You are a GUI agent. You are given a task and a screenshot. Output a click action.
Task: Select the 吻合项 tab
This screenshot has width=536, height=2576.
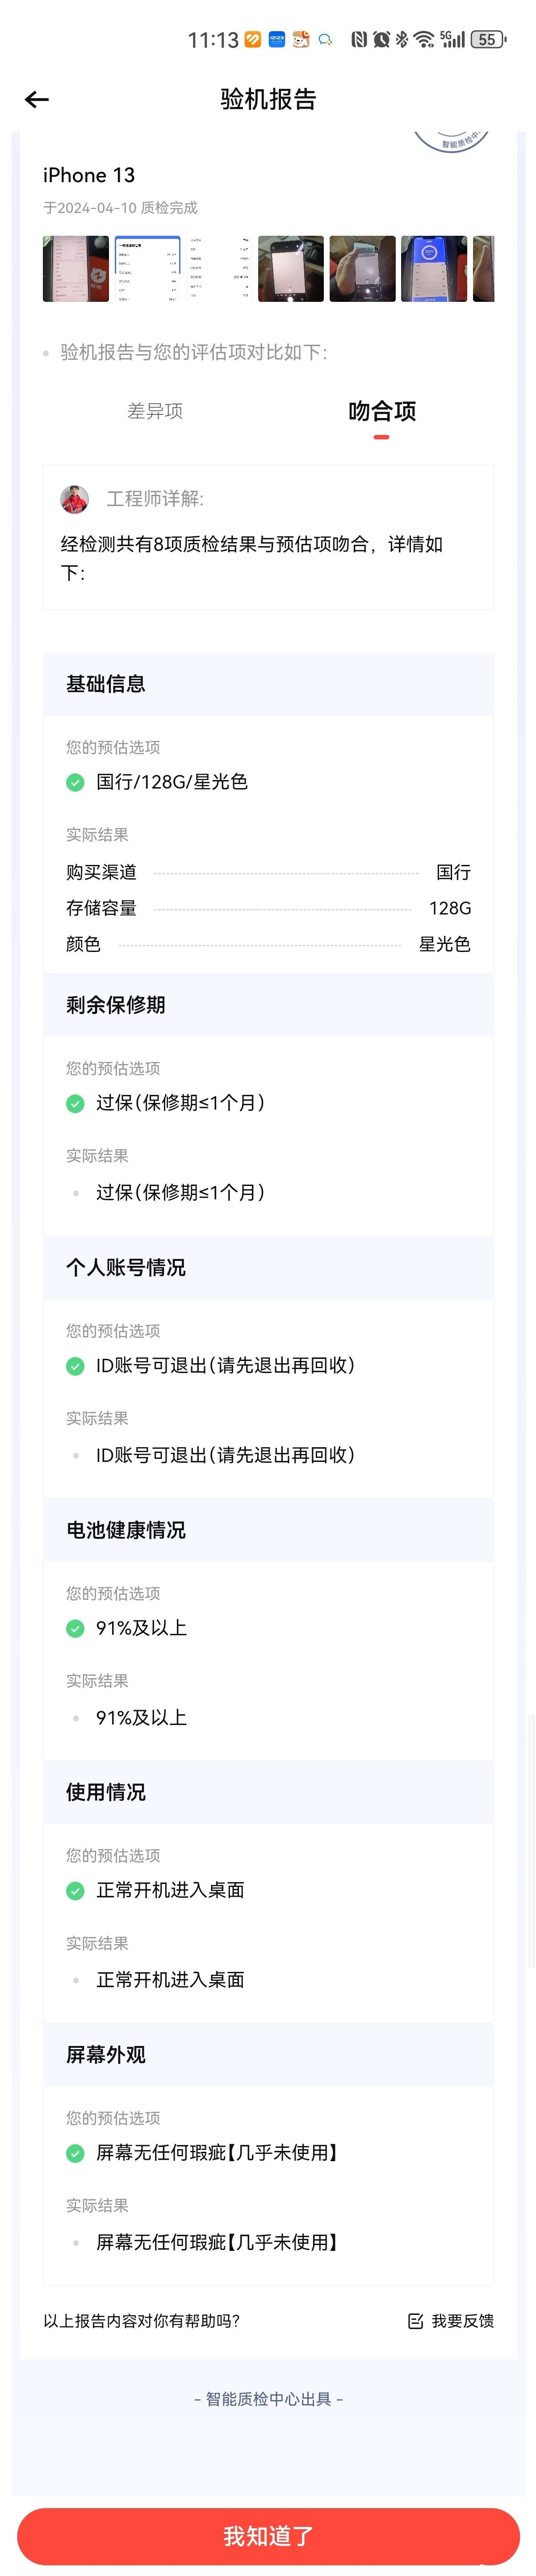[x=381, y=411]
